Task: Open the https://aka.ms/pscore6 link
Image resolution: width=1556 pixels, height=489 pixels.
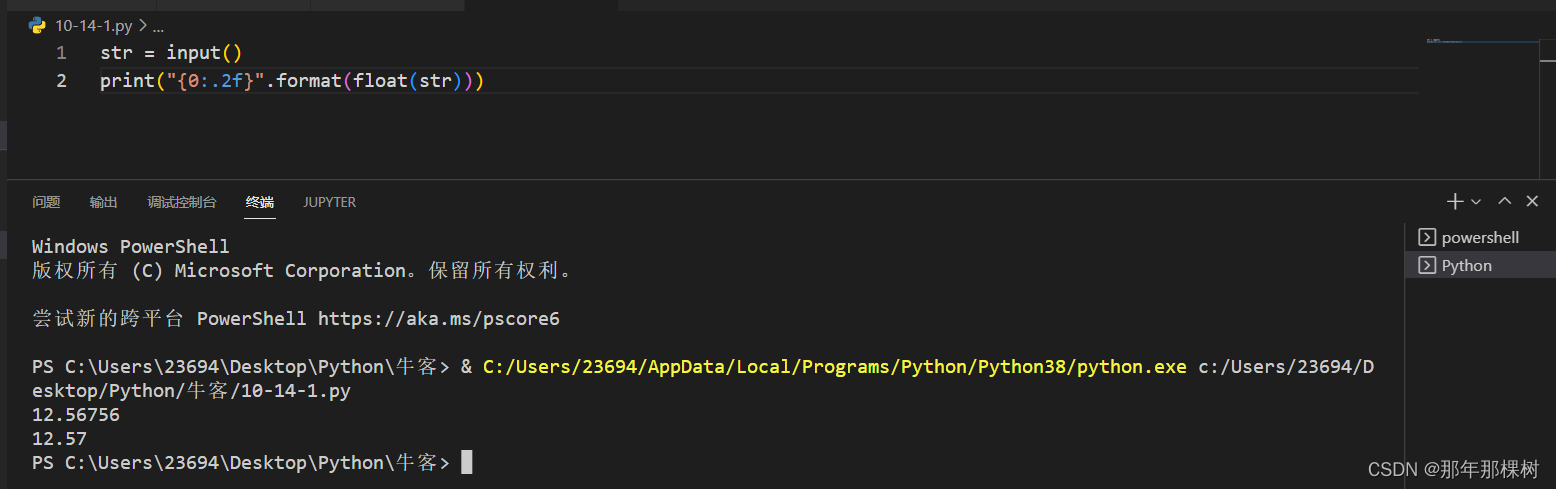Action: tap(439, 319)
